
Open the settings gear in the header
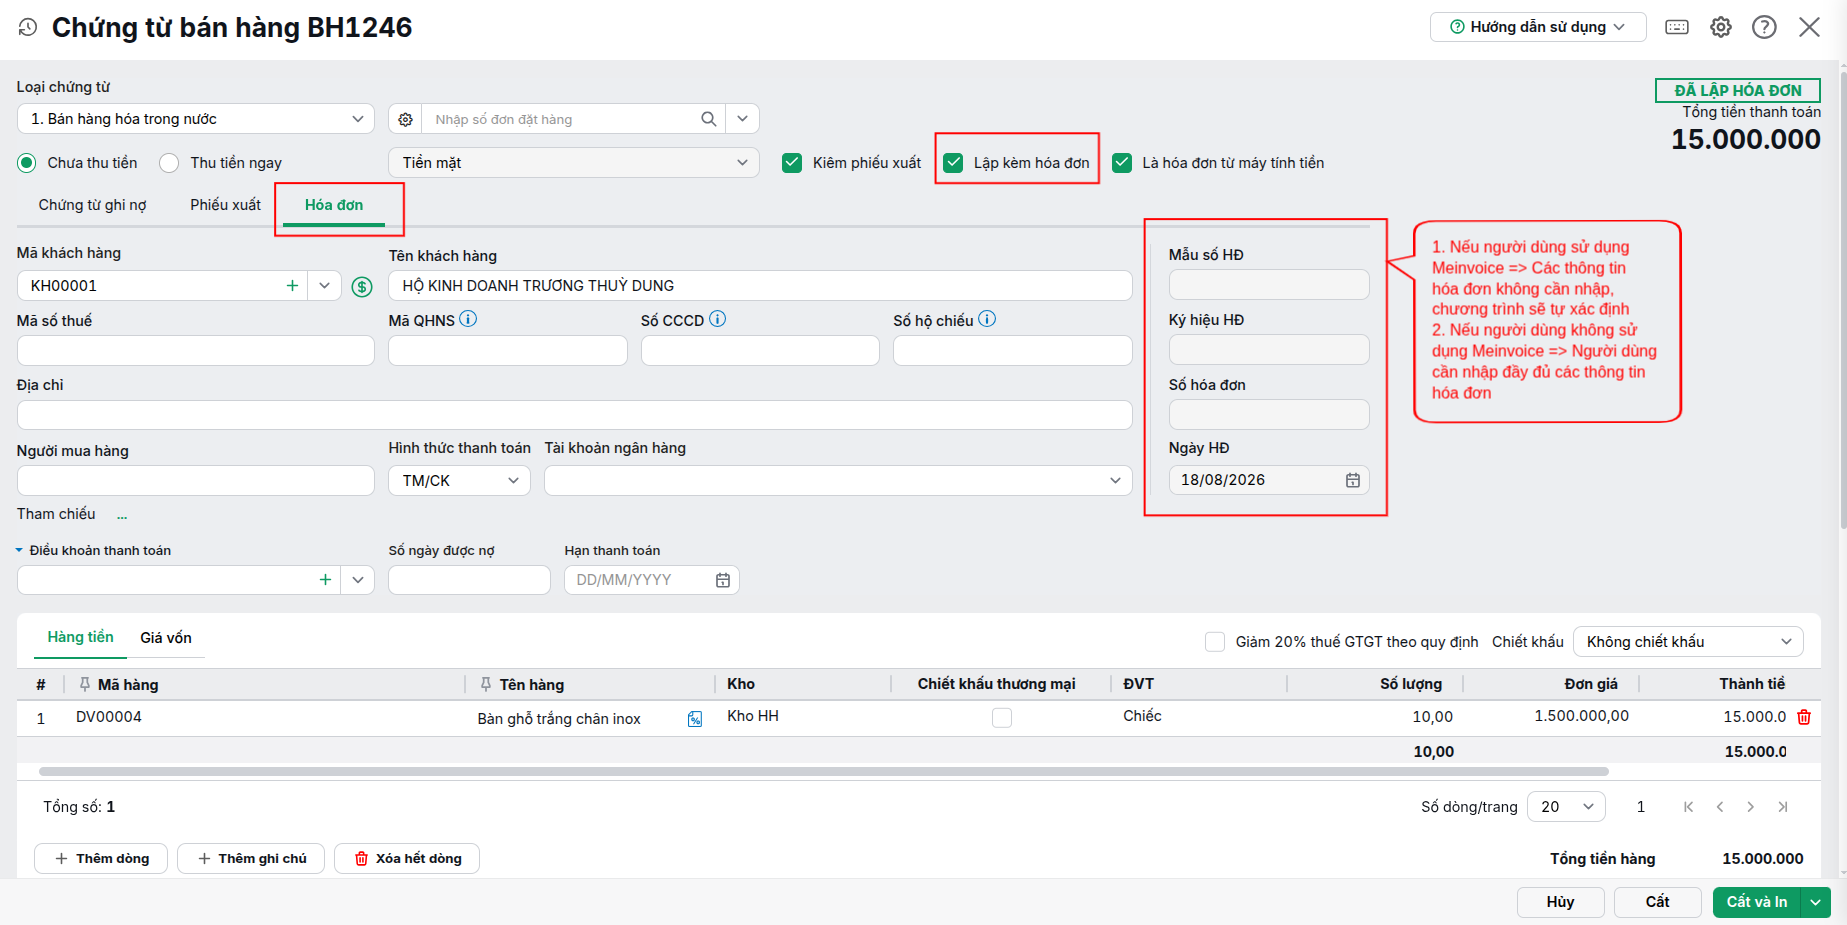pos(1721,27)
